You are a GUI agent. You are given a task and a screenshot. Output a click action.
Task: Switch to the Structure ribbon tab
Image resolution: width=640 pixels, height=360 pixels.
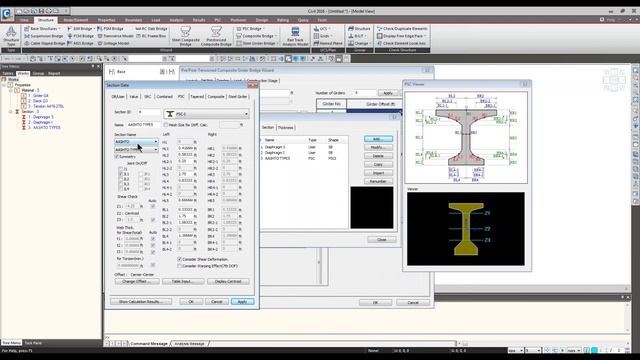coord(45,20)
